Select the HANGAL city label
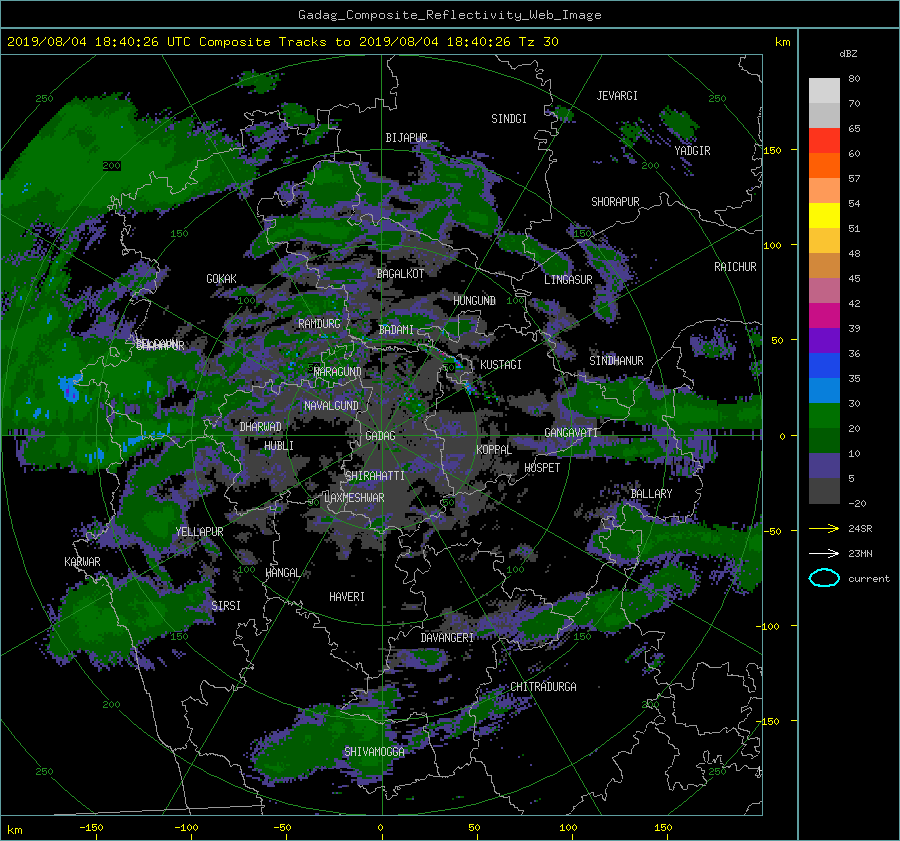 [x=283, y=573]
